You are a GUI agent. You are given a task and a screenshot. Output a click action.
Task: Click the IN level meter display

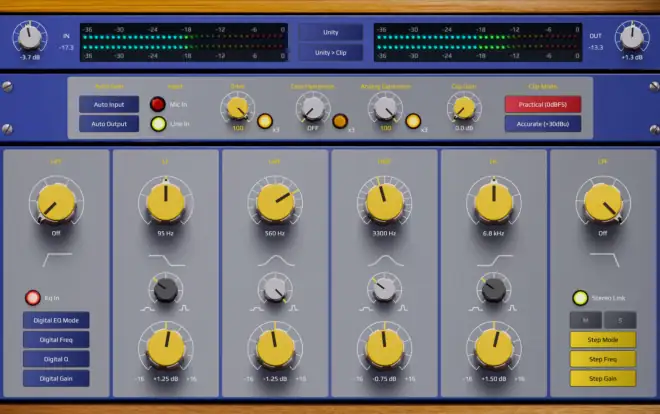tap(184, 42)
